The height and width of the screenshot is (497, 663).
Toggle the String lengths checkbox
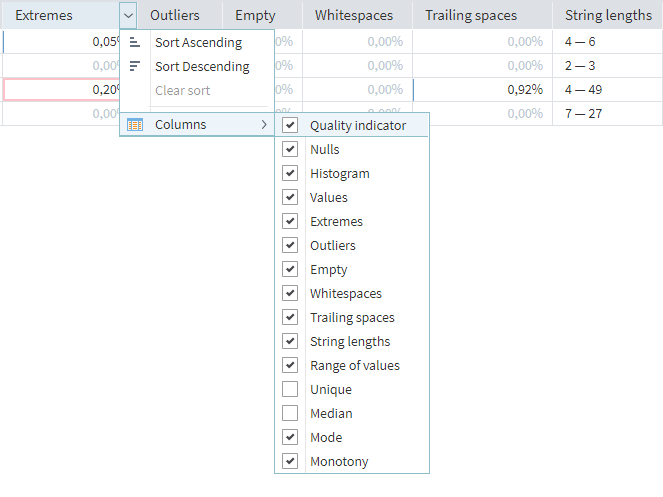tap(290, 341)
